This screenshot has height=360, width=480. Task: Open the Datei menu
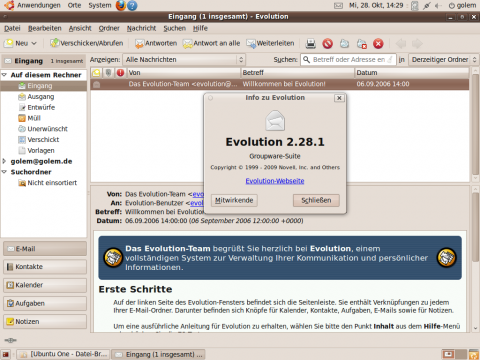pos(12,28)
